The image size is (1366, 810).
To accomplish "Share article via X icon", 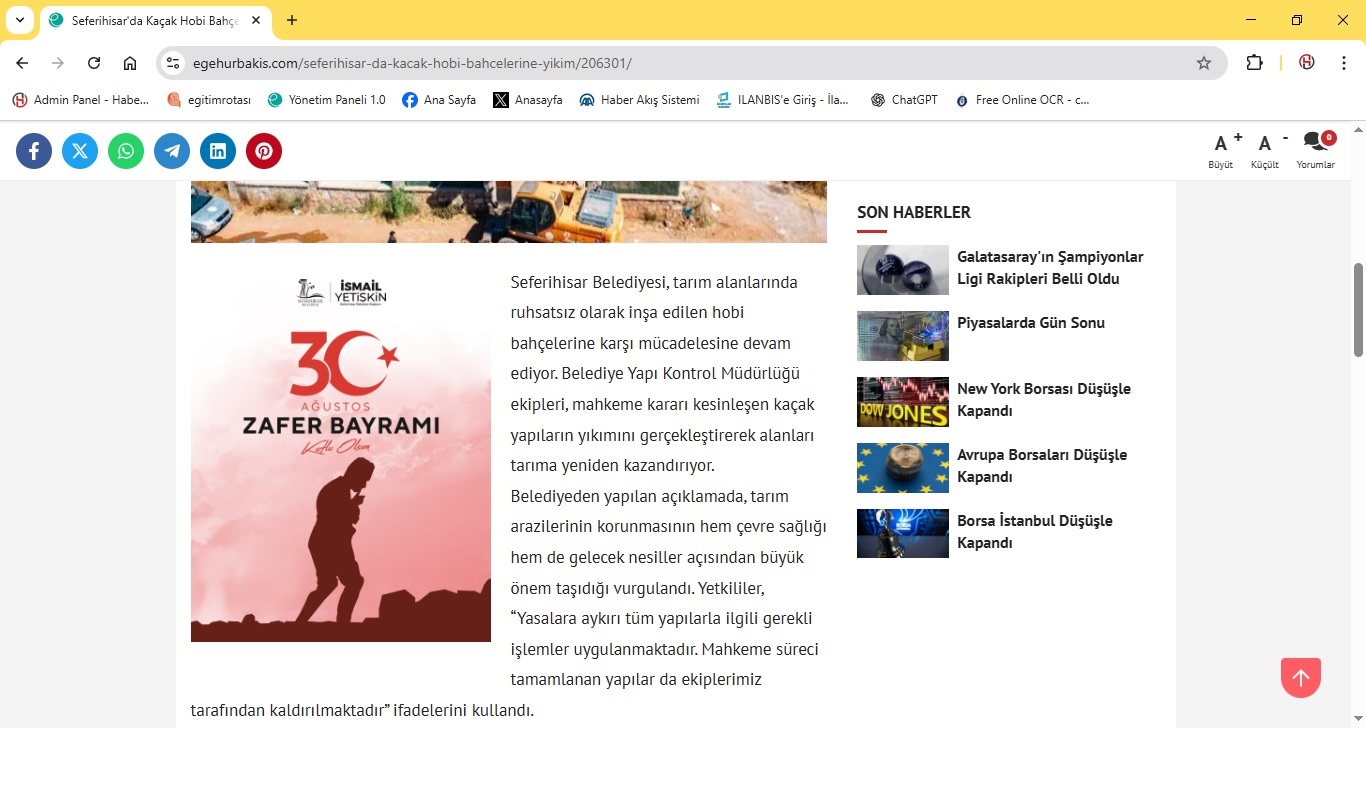I will click(x=80, y=151).
